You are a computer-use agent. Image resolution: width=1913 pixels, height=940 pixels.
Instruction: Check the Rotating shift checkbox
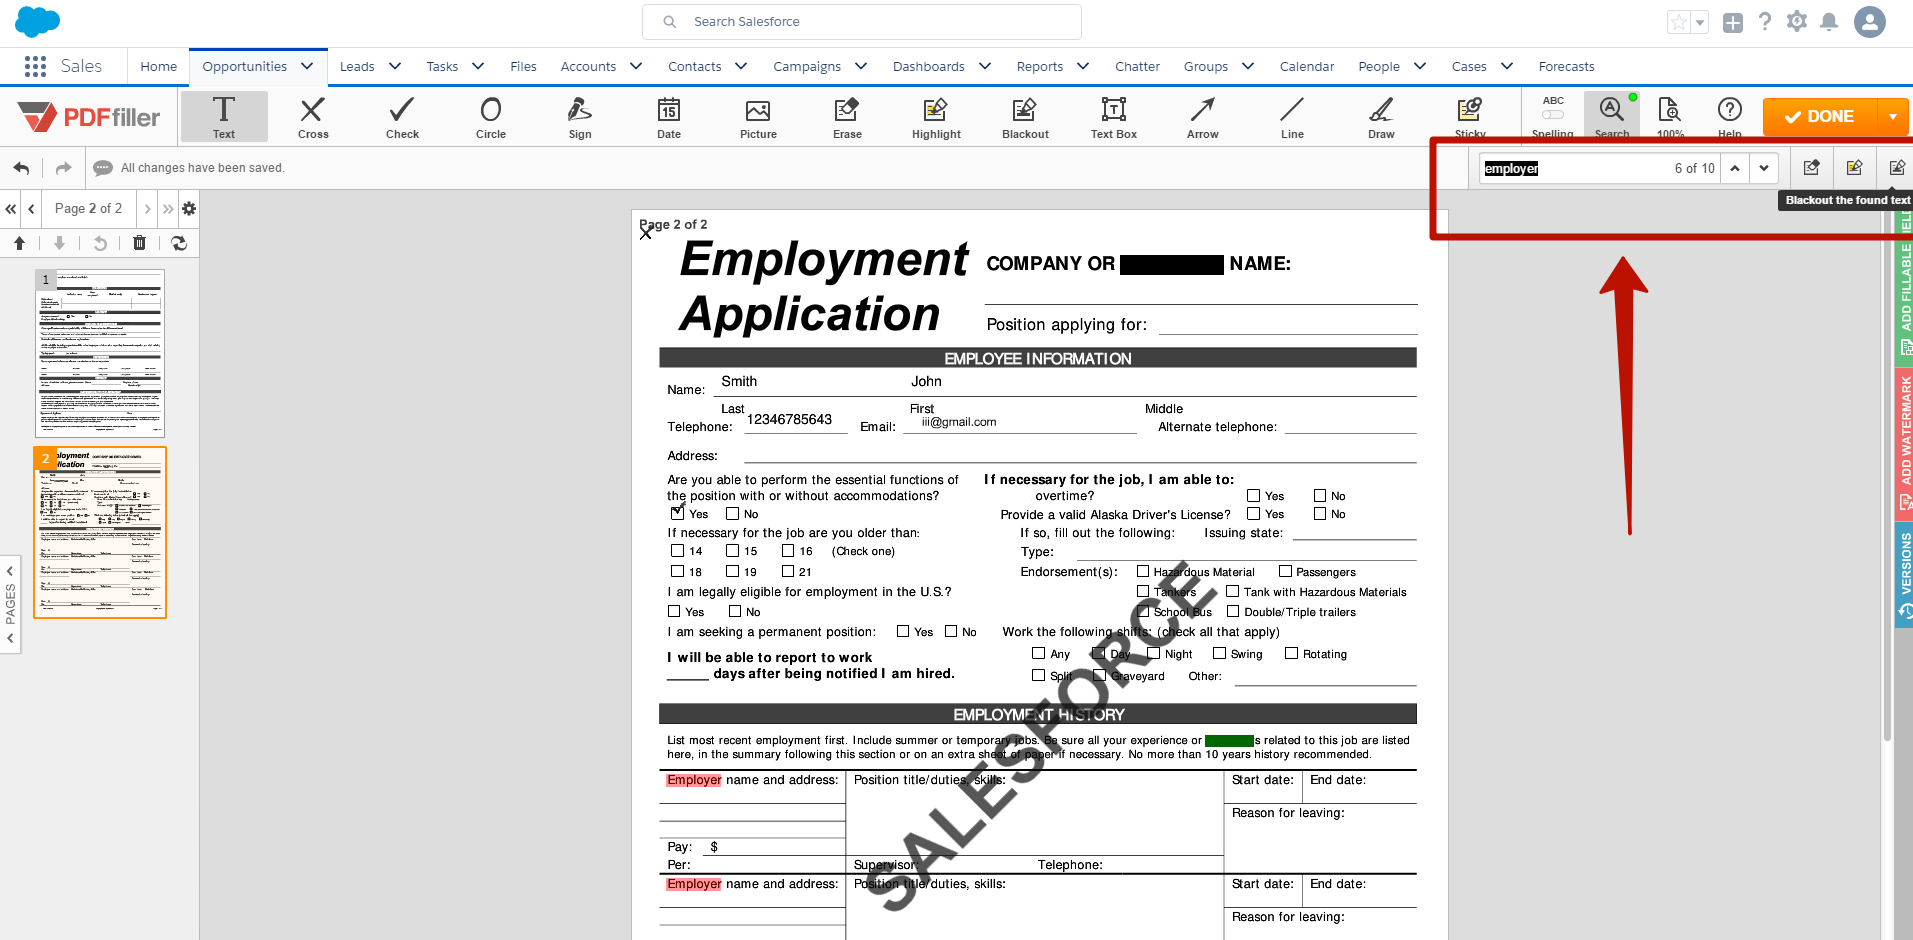[x=1291, y=653]
